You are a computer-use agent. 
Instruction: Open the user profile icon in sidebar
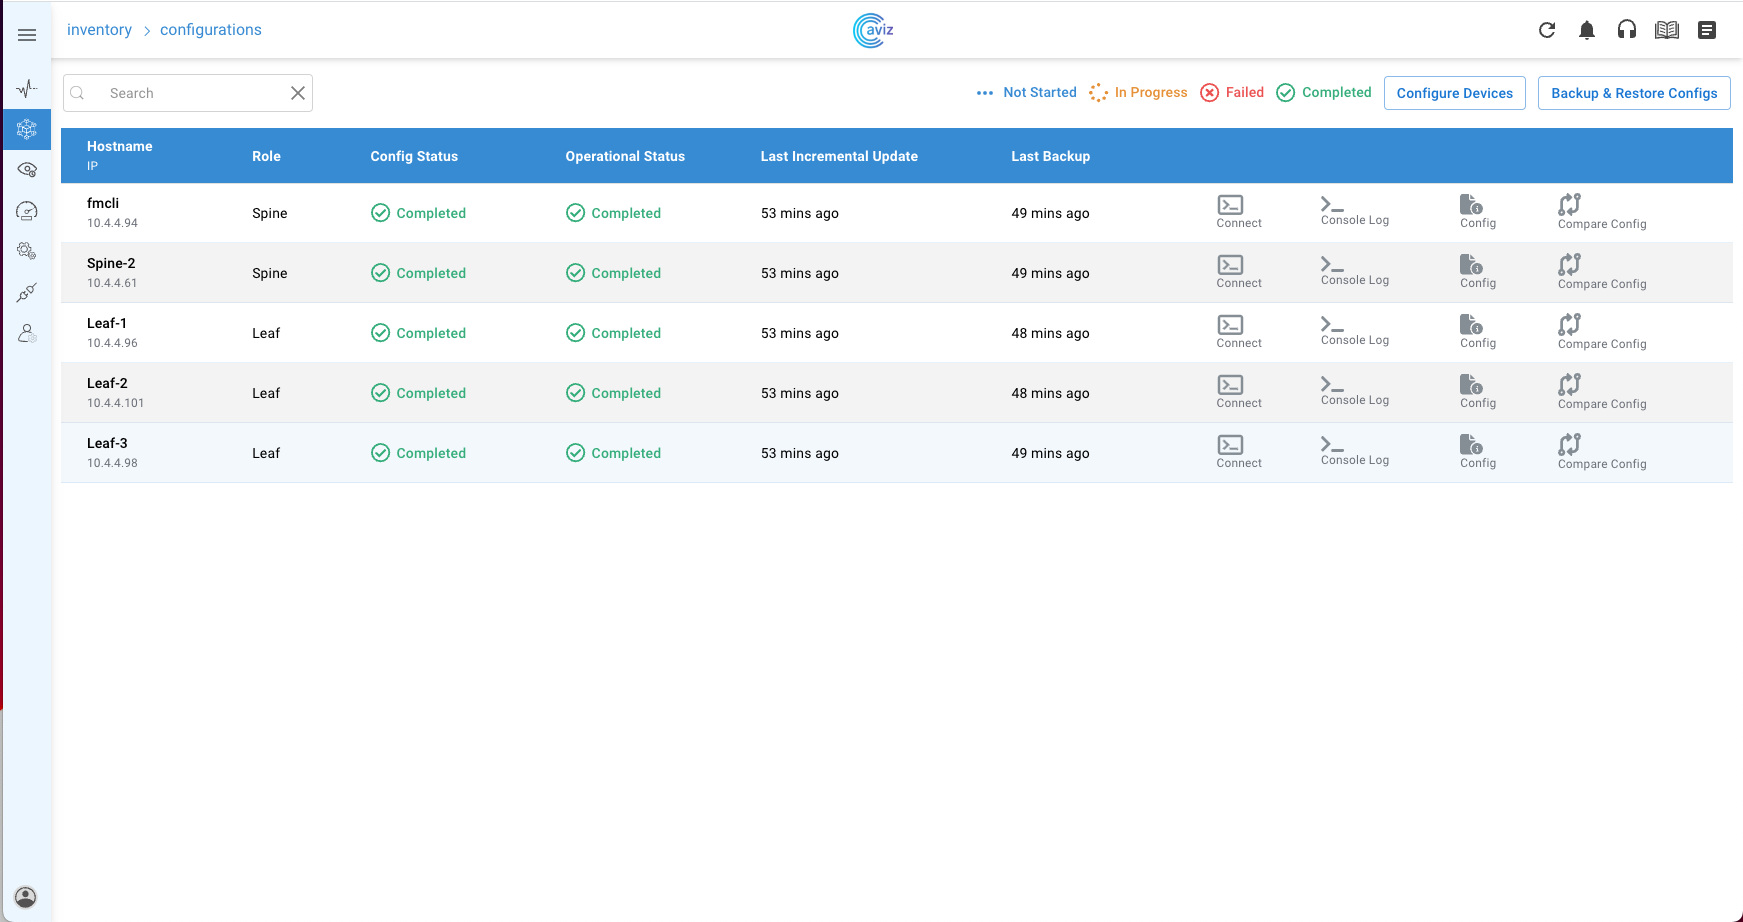coord(26,896)
